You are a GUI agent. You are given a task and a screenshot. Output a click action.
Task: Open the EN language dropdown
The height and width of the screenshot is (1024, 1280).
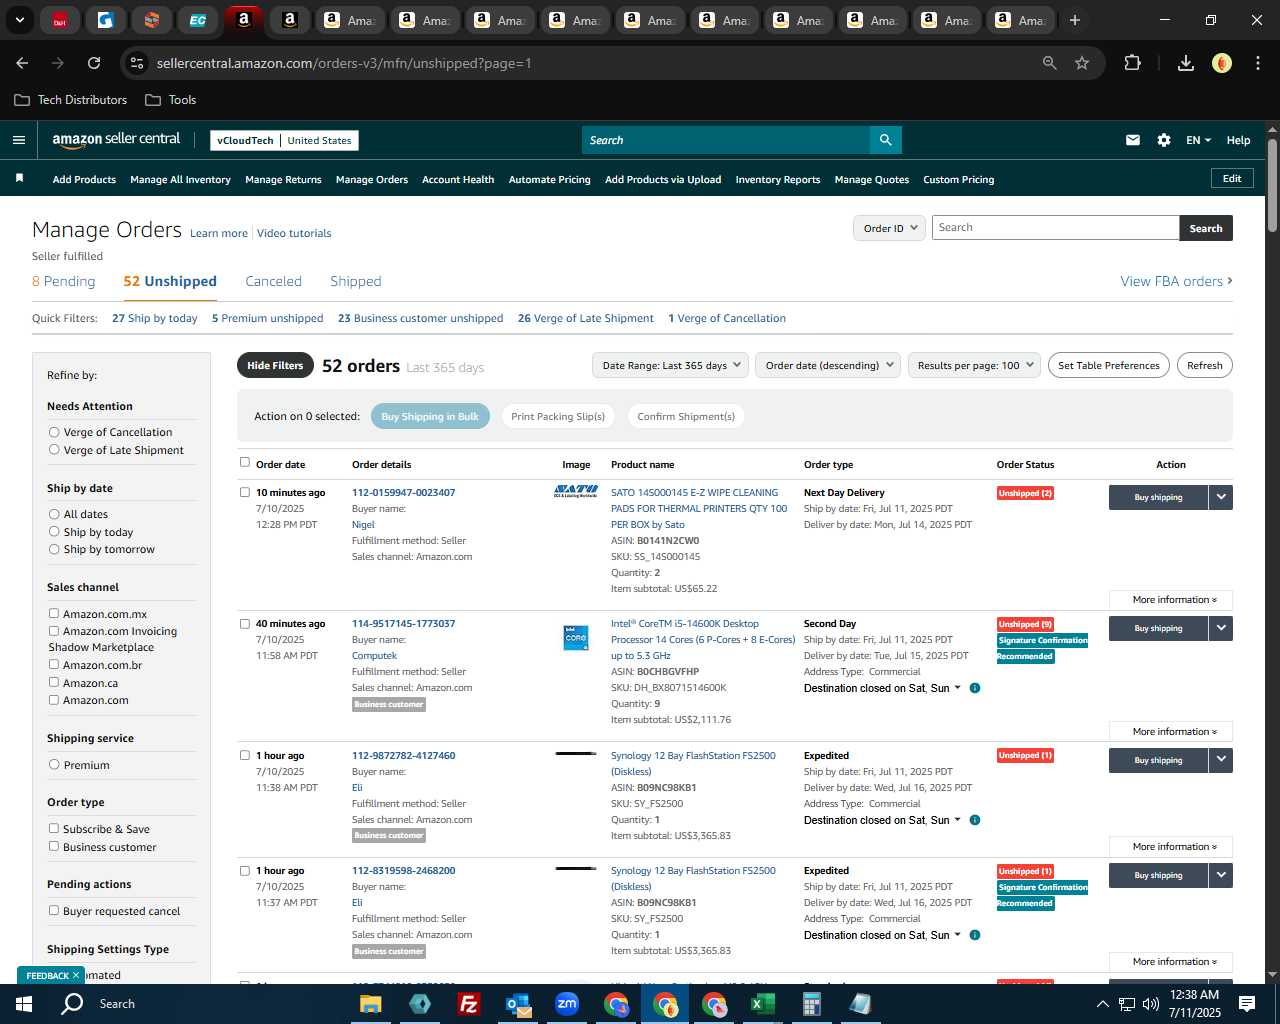[x=1198, y=140]
